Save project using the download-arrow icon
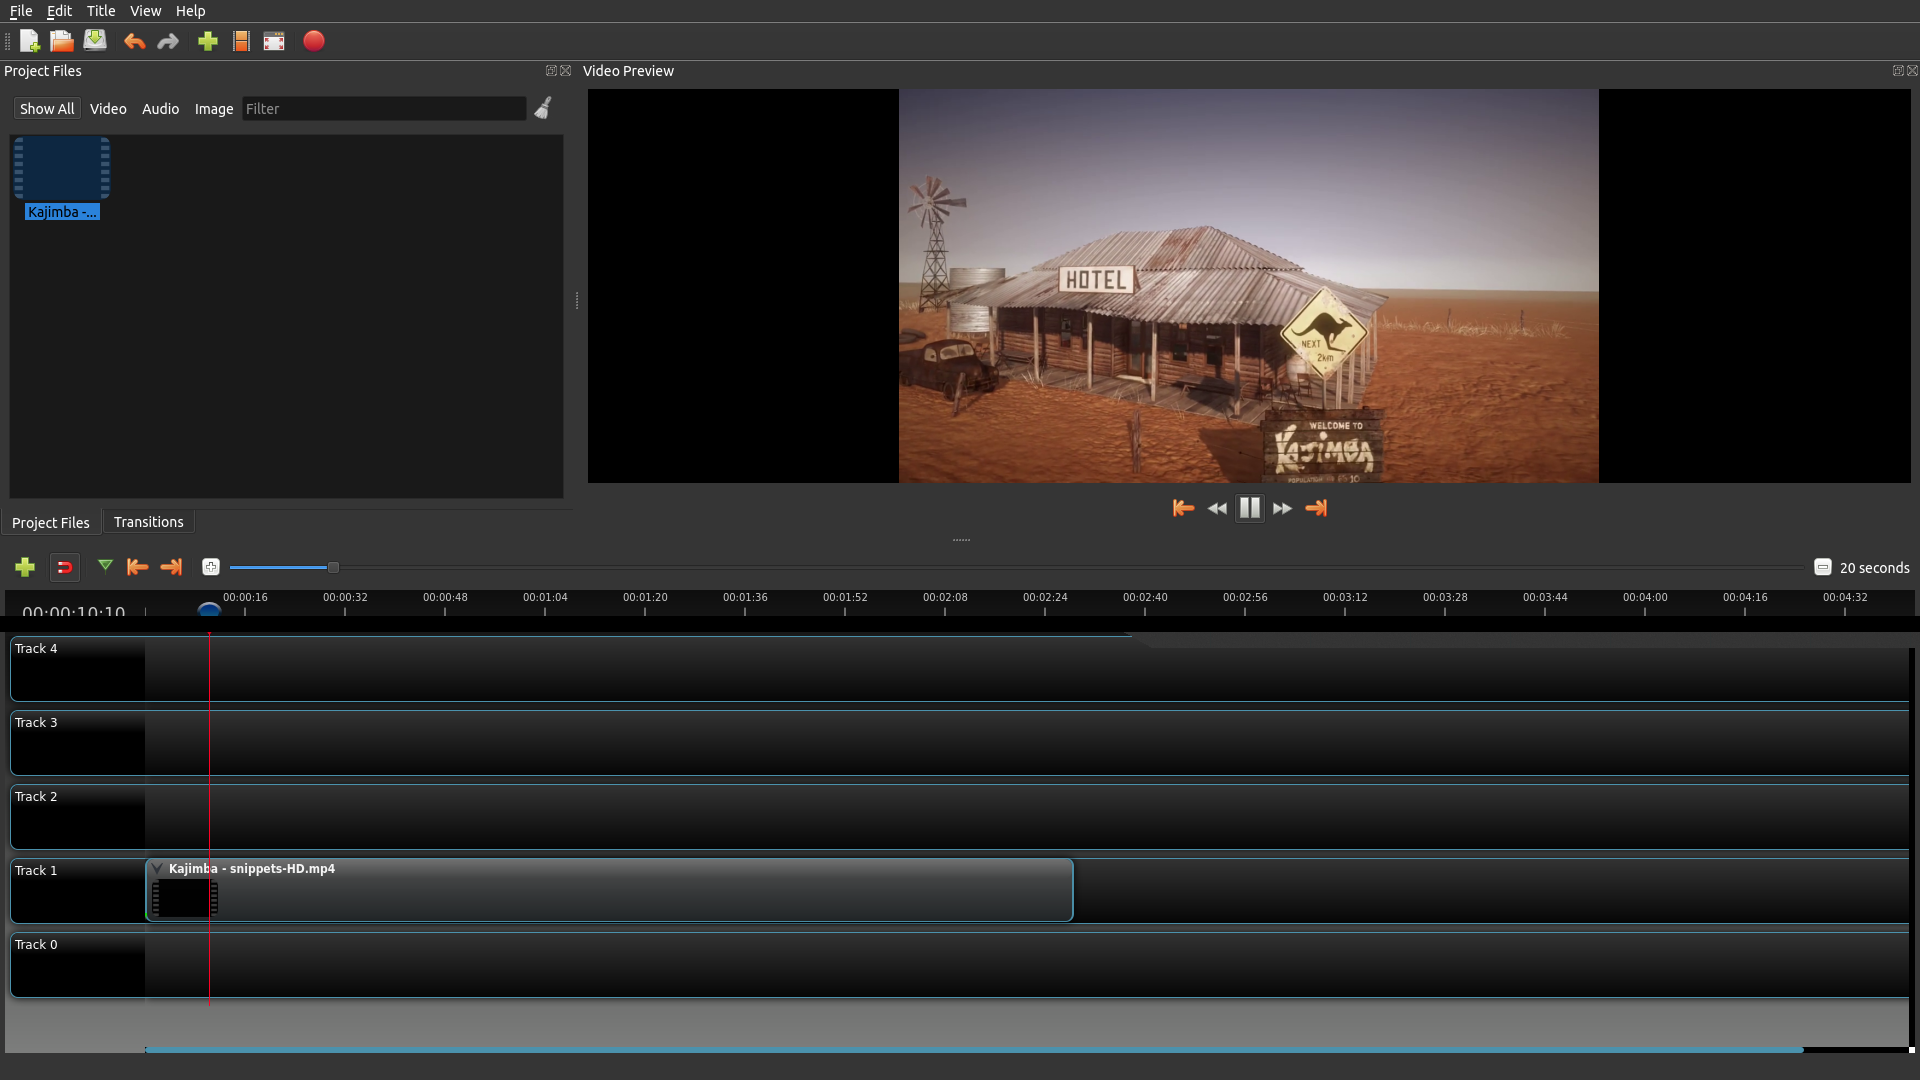The image size is (1920, 1080). 95,41
